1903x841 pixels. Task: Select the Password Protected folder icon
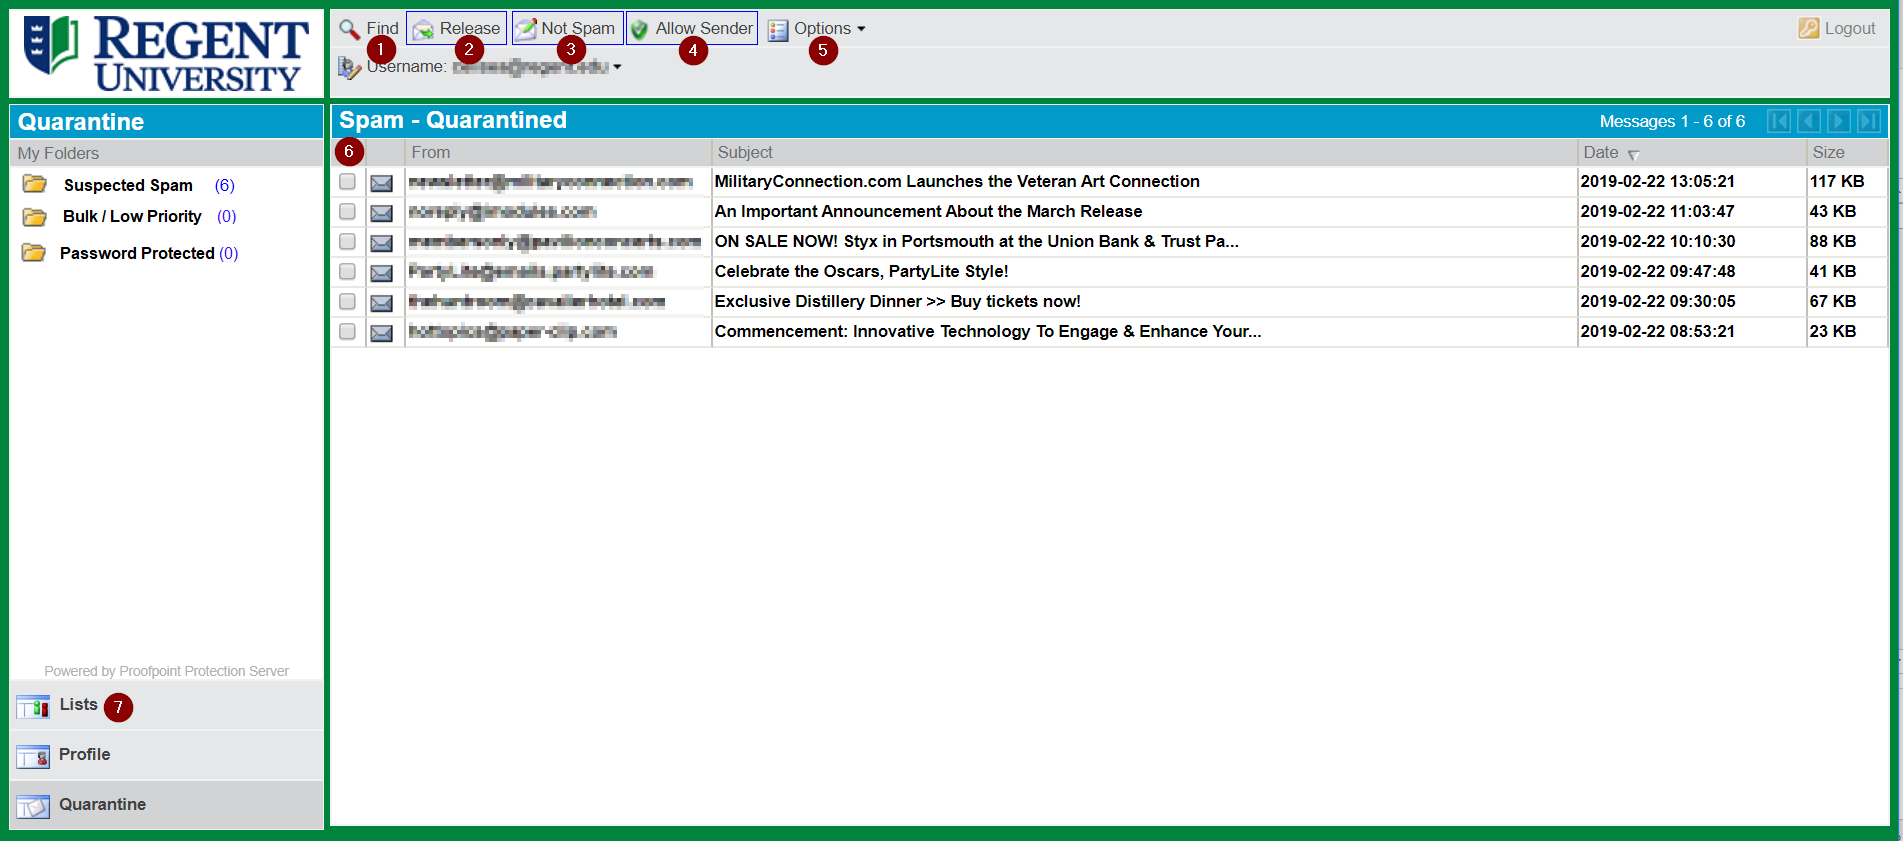(34, 253)
